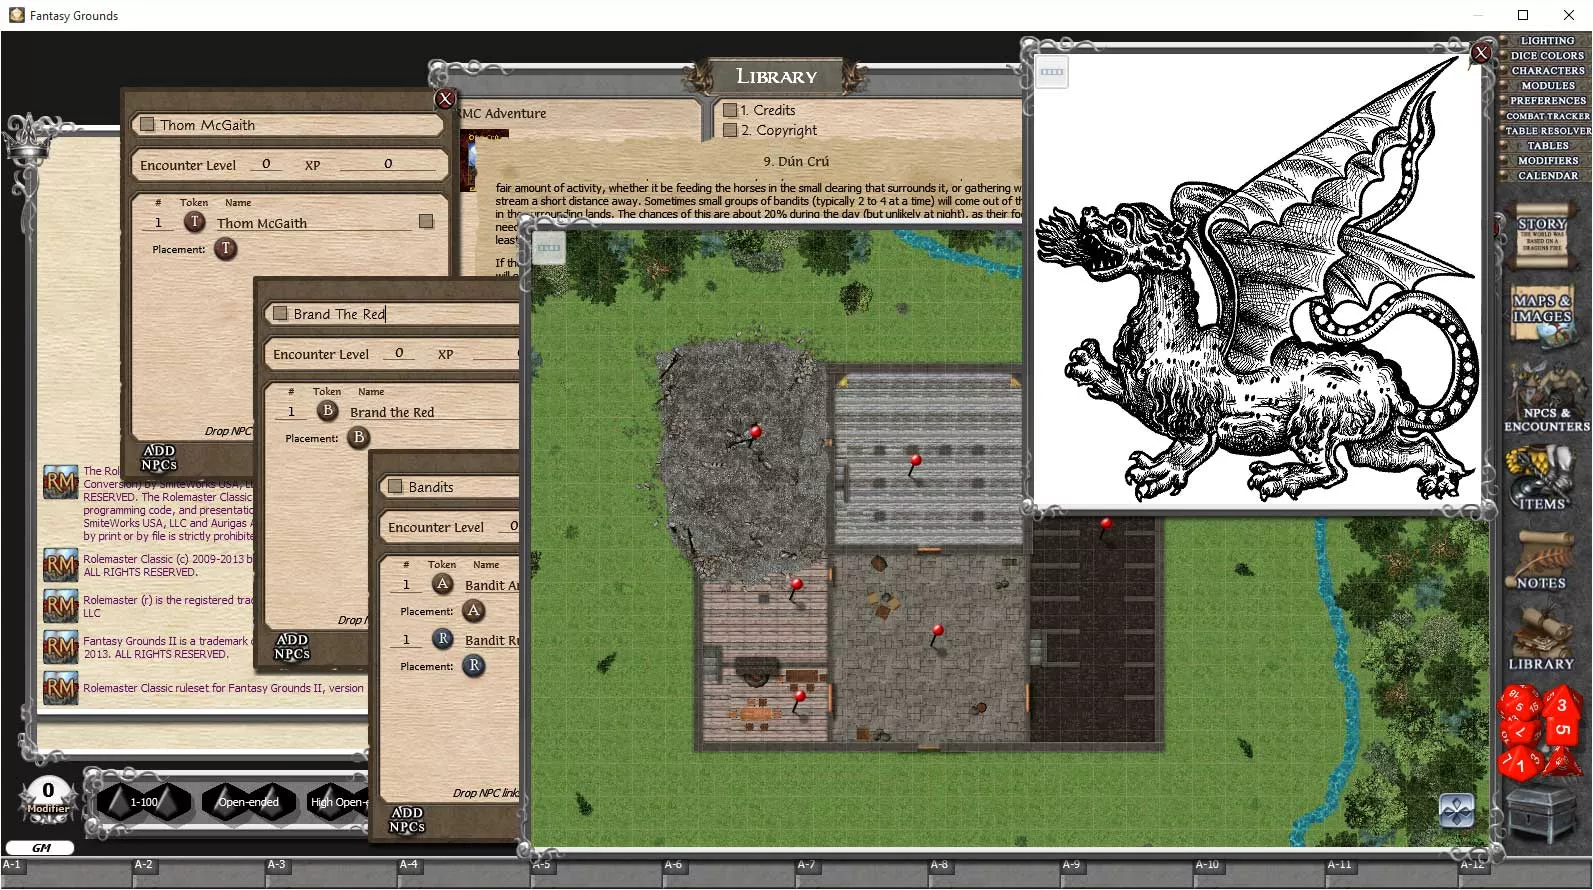
Task: Click Encounter Level field in Thom McGaith
Action: click(x=266, y=164)
